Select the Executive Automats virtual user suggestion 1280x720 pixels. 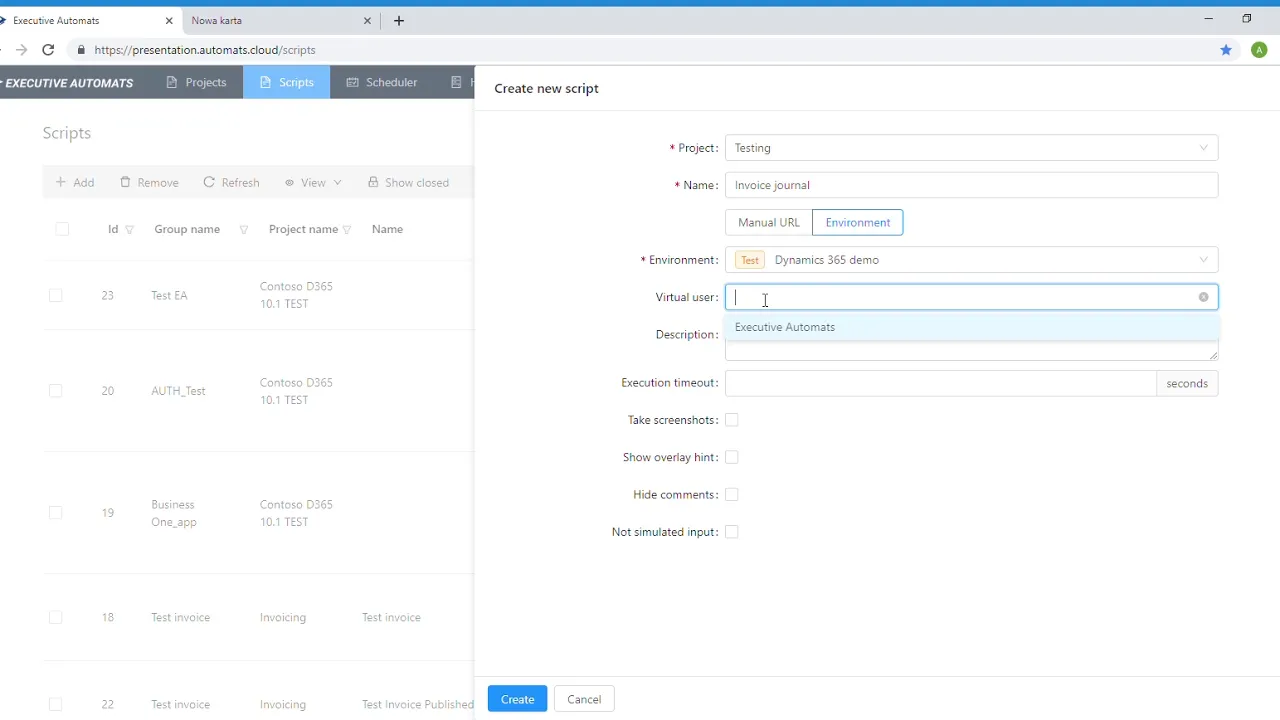pyautogui.click(x=784, y=327)
